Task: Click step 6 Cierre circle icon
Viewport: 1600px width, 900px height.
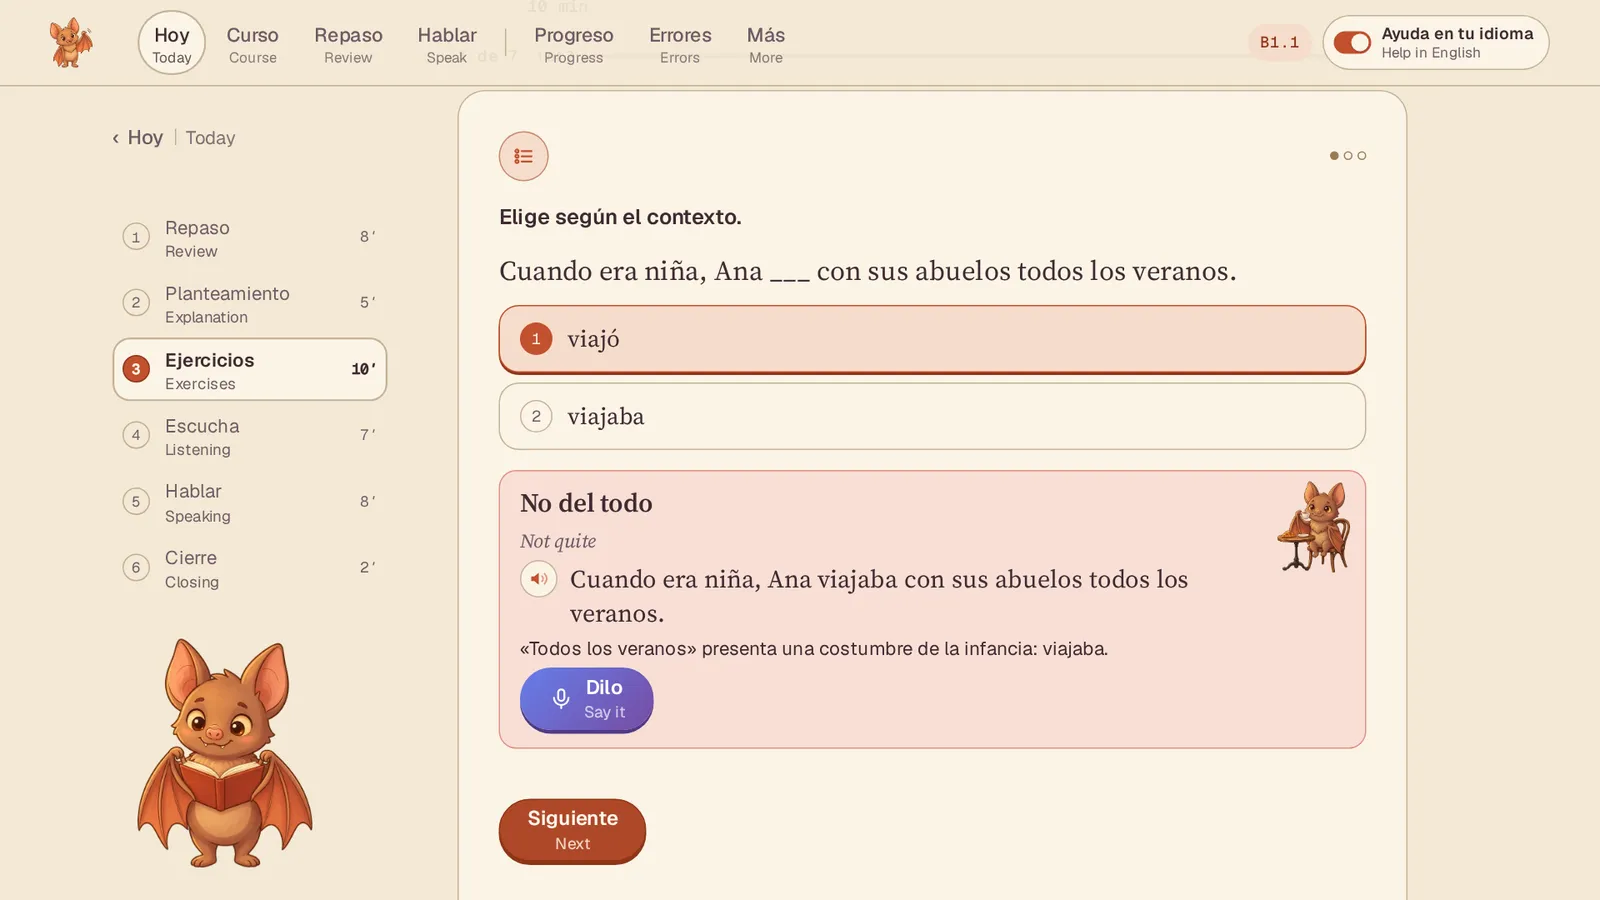Action: [136, 568]
